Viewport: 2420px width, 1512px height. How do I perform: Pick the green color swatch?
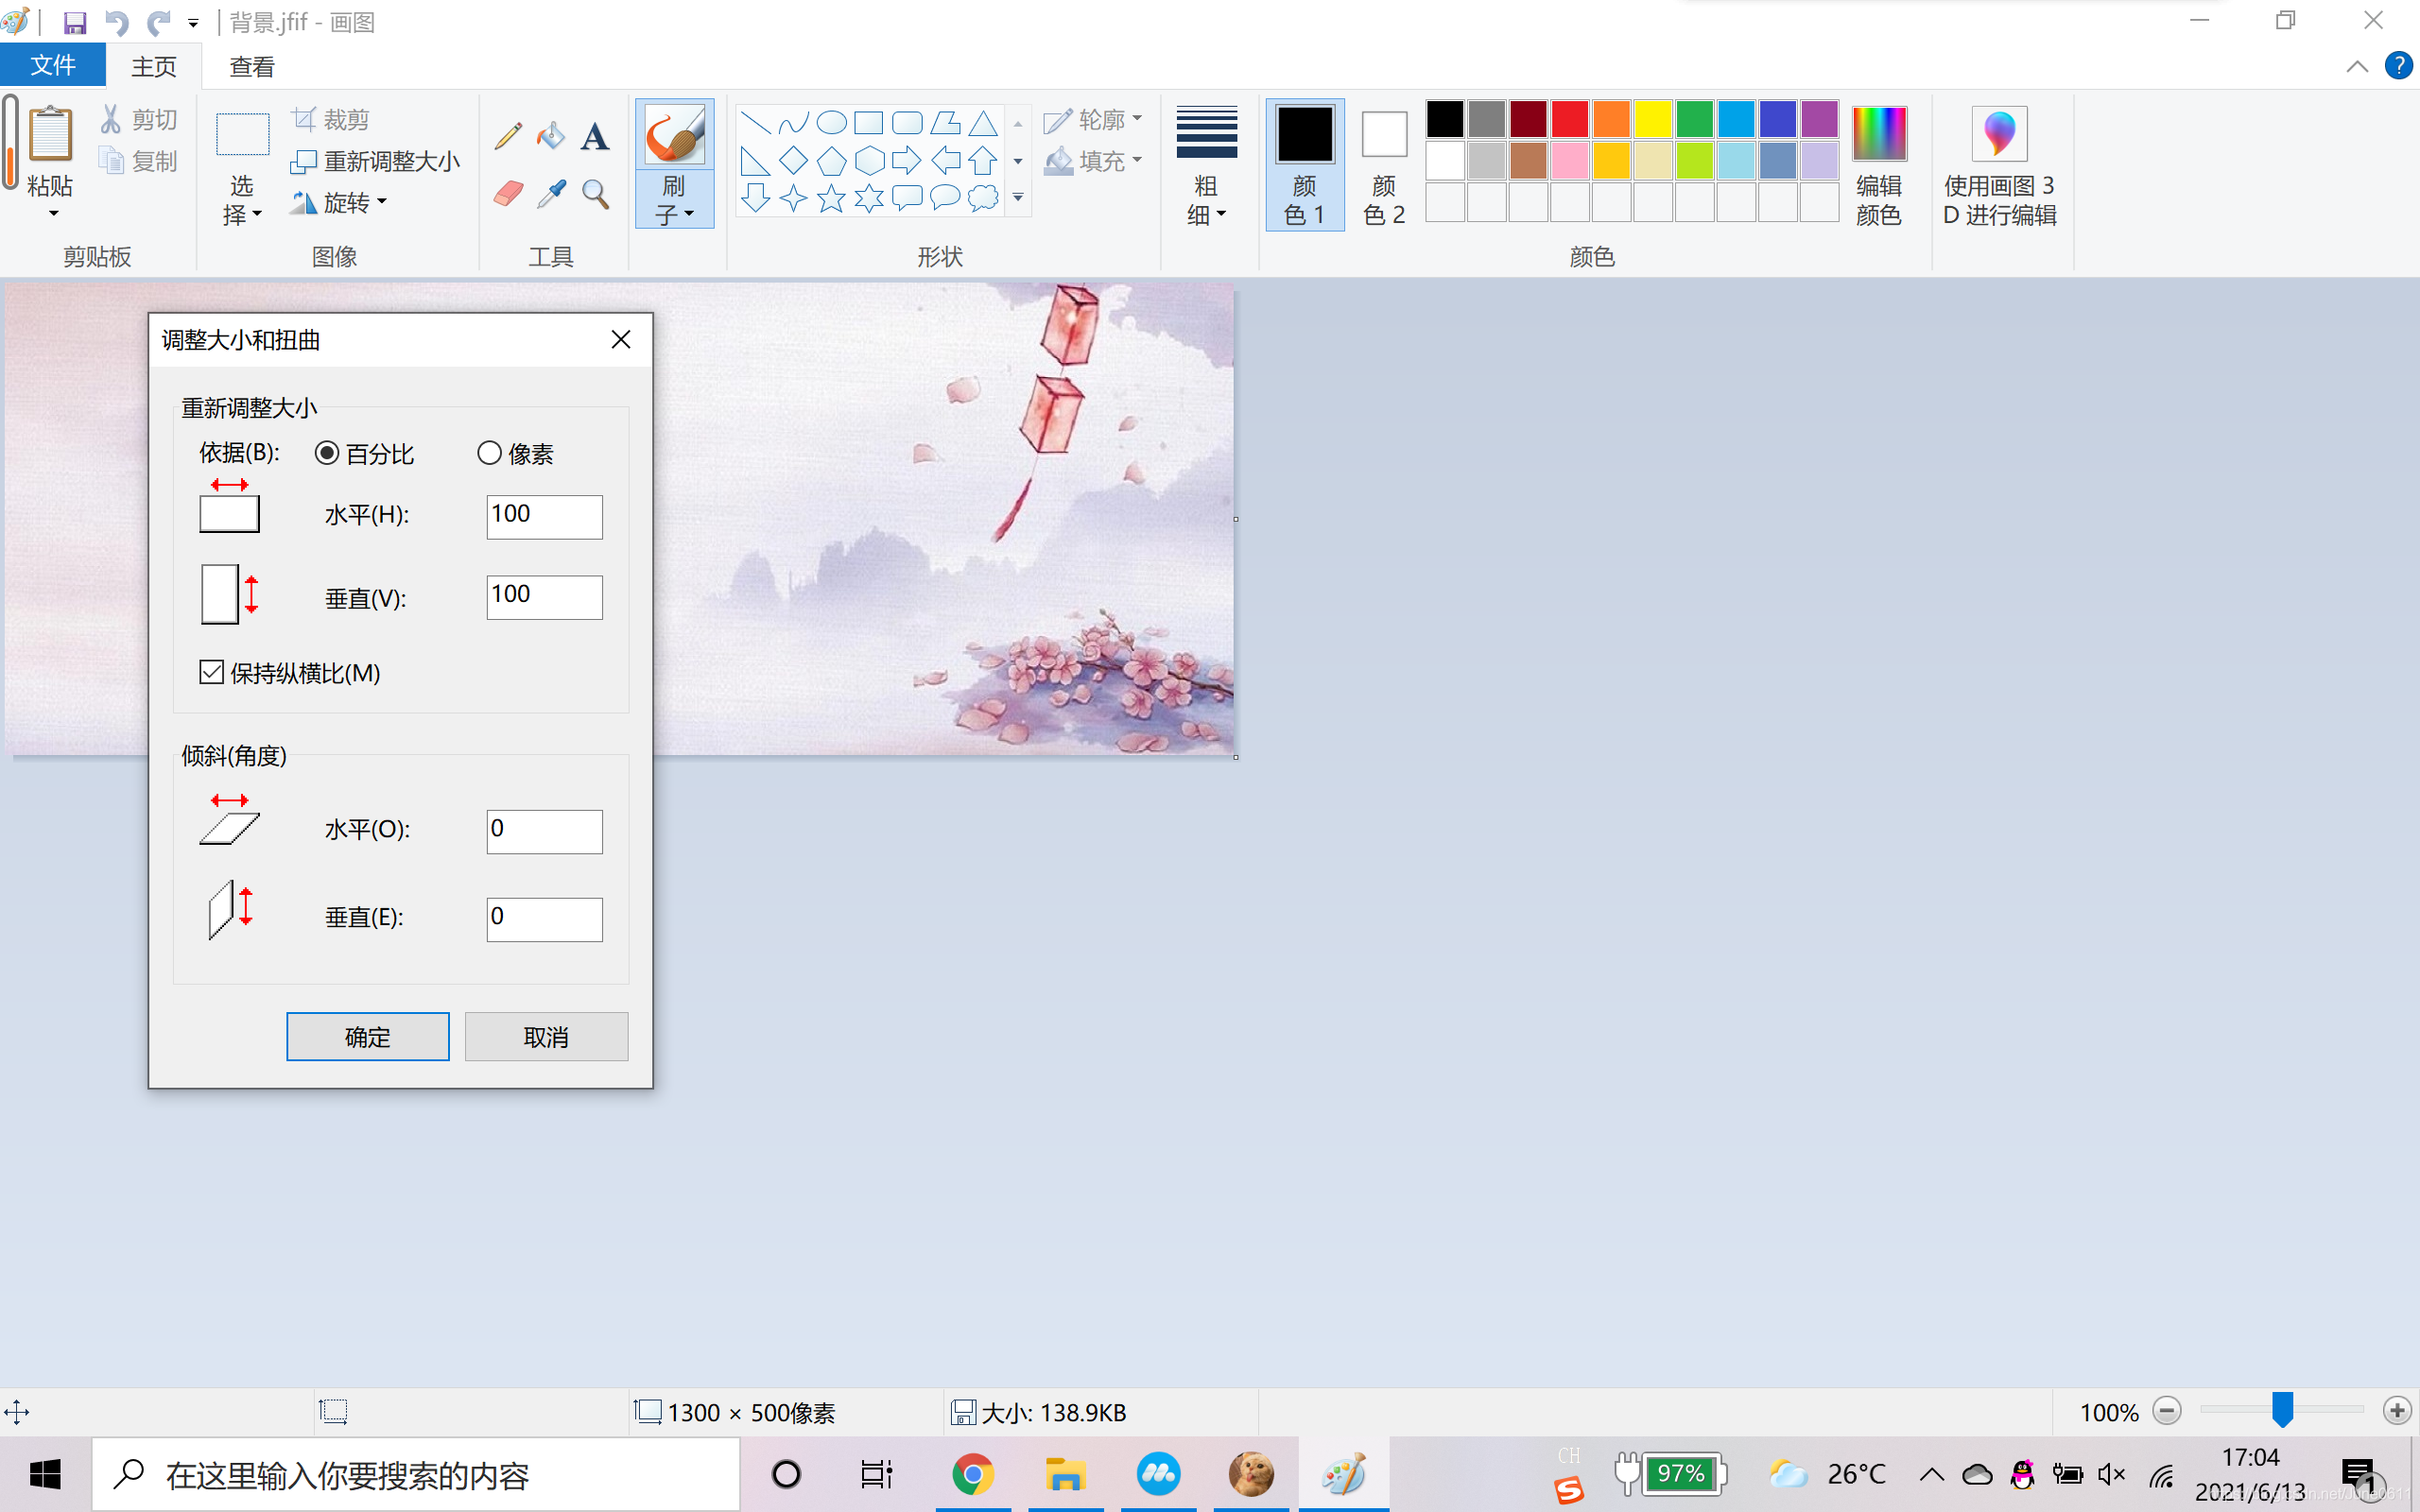click(1695, 119)
